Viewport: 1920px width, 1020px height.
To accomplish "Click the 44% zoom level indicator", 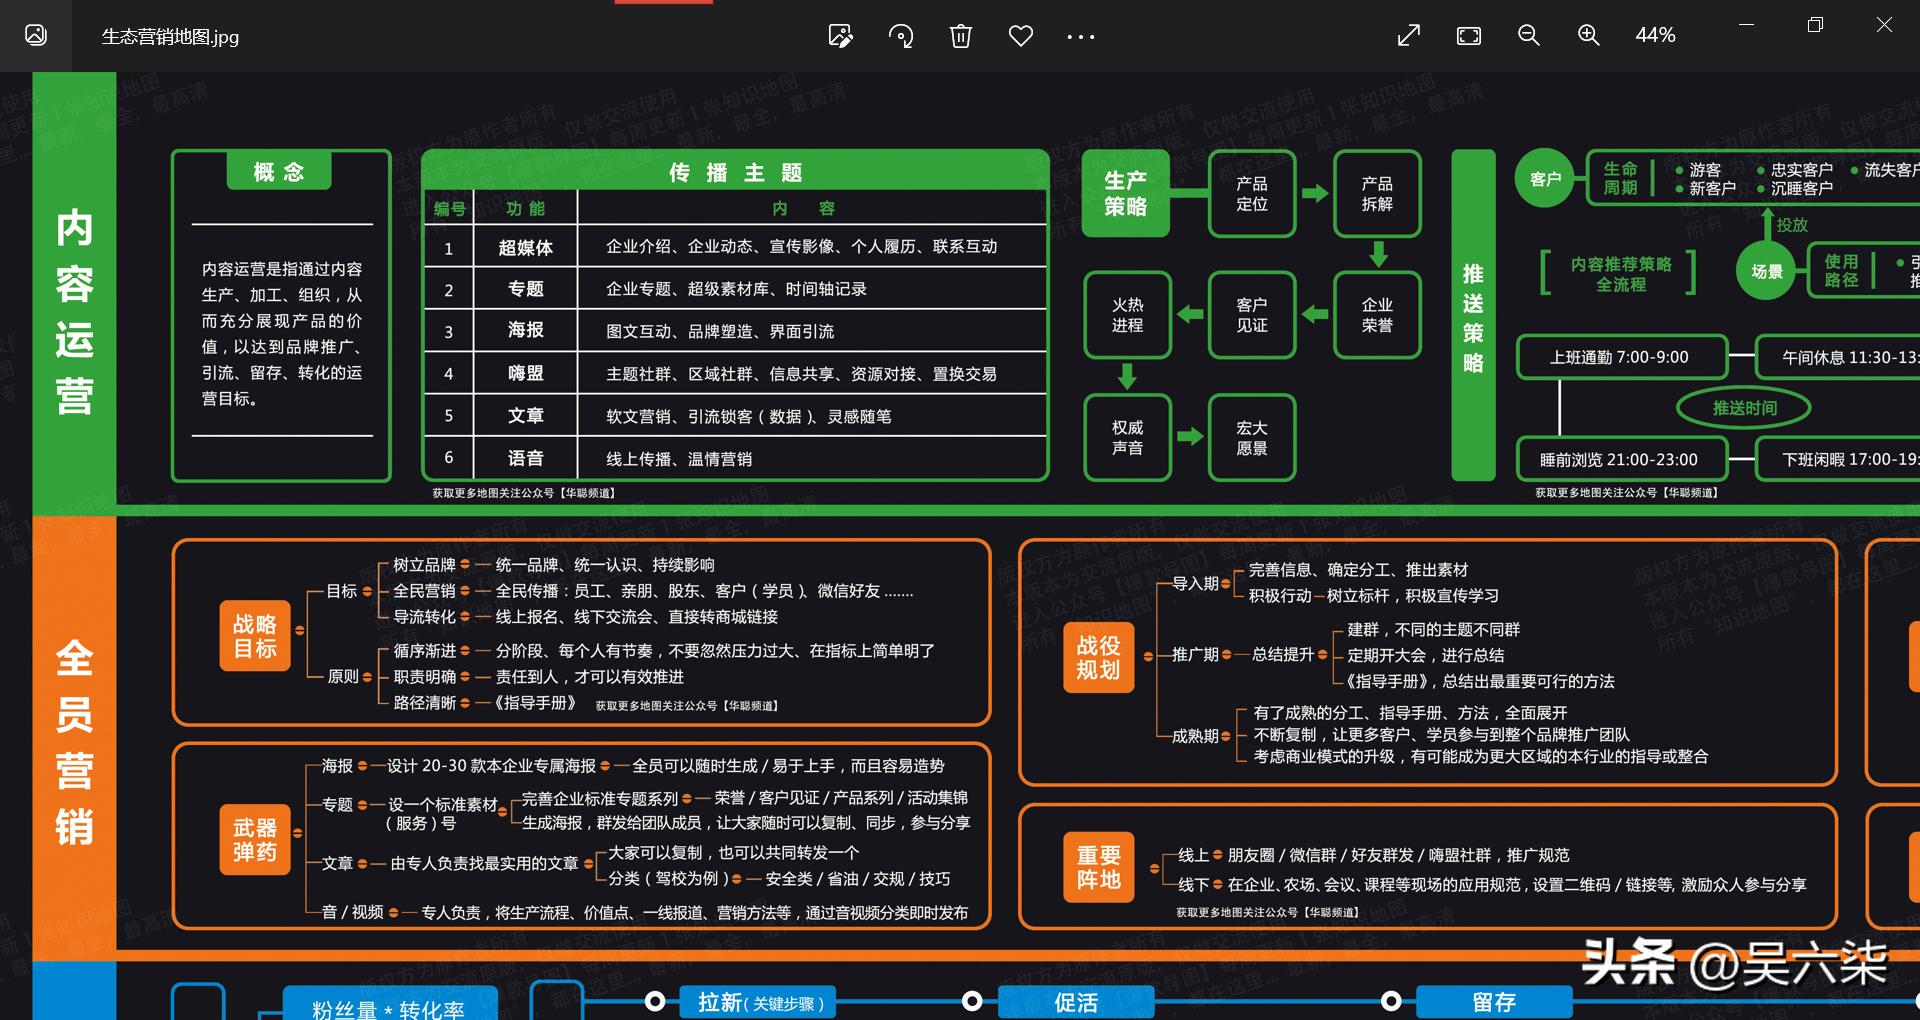I will pyautogui.click(x=1656, y=36).
